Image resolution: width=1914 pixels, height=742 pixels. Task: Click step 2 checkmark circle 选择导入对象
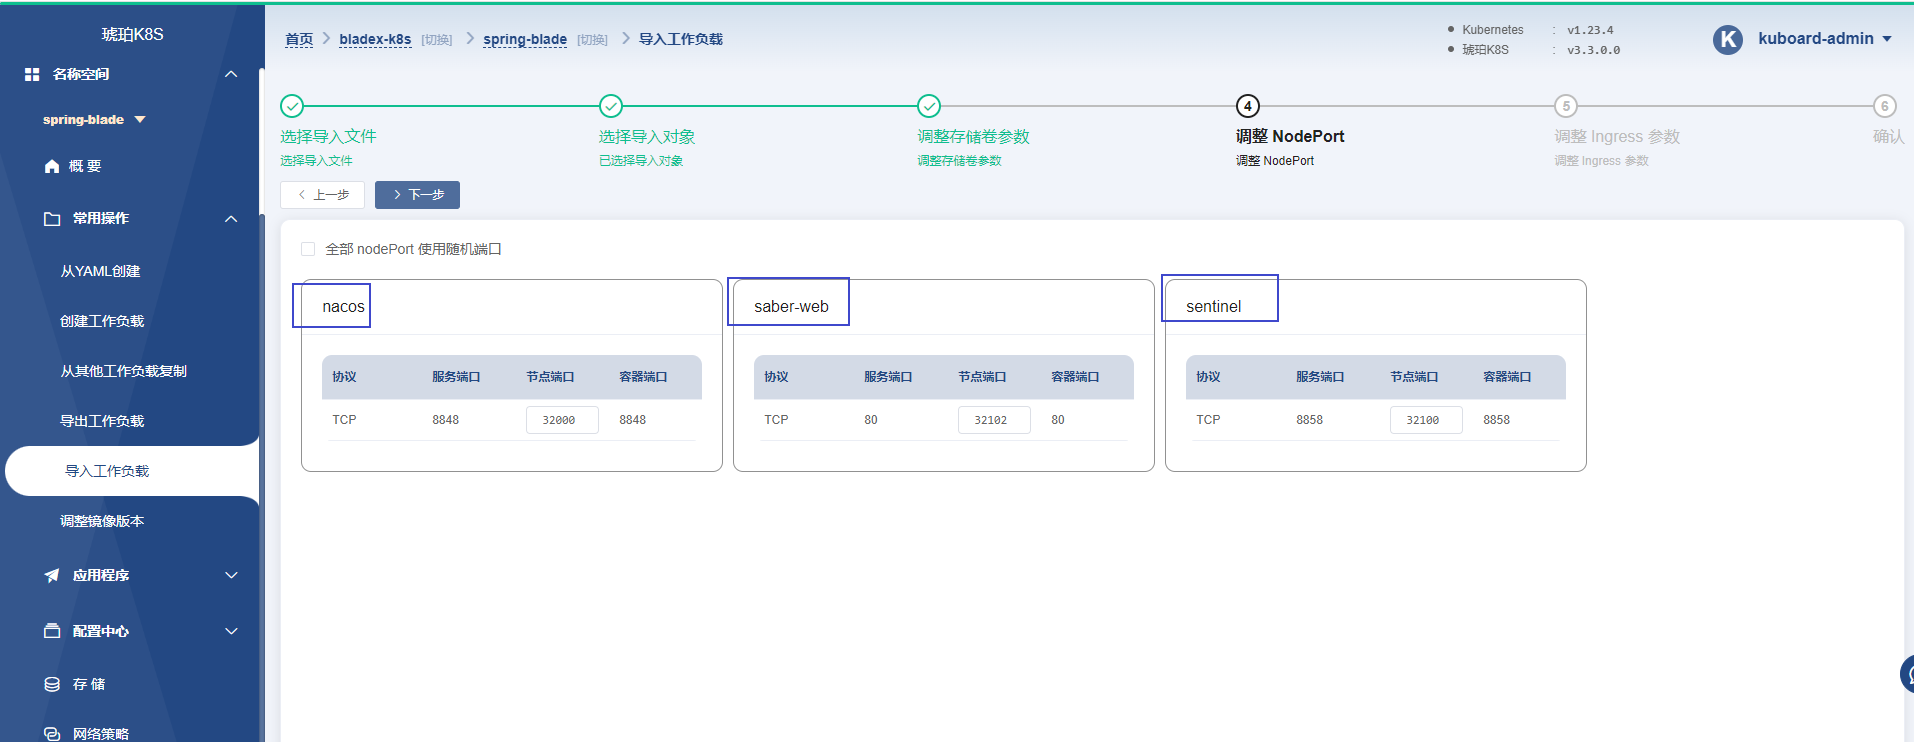611,106
